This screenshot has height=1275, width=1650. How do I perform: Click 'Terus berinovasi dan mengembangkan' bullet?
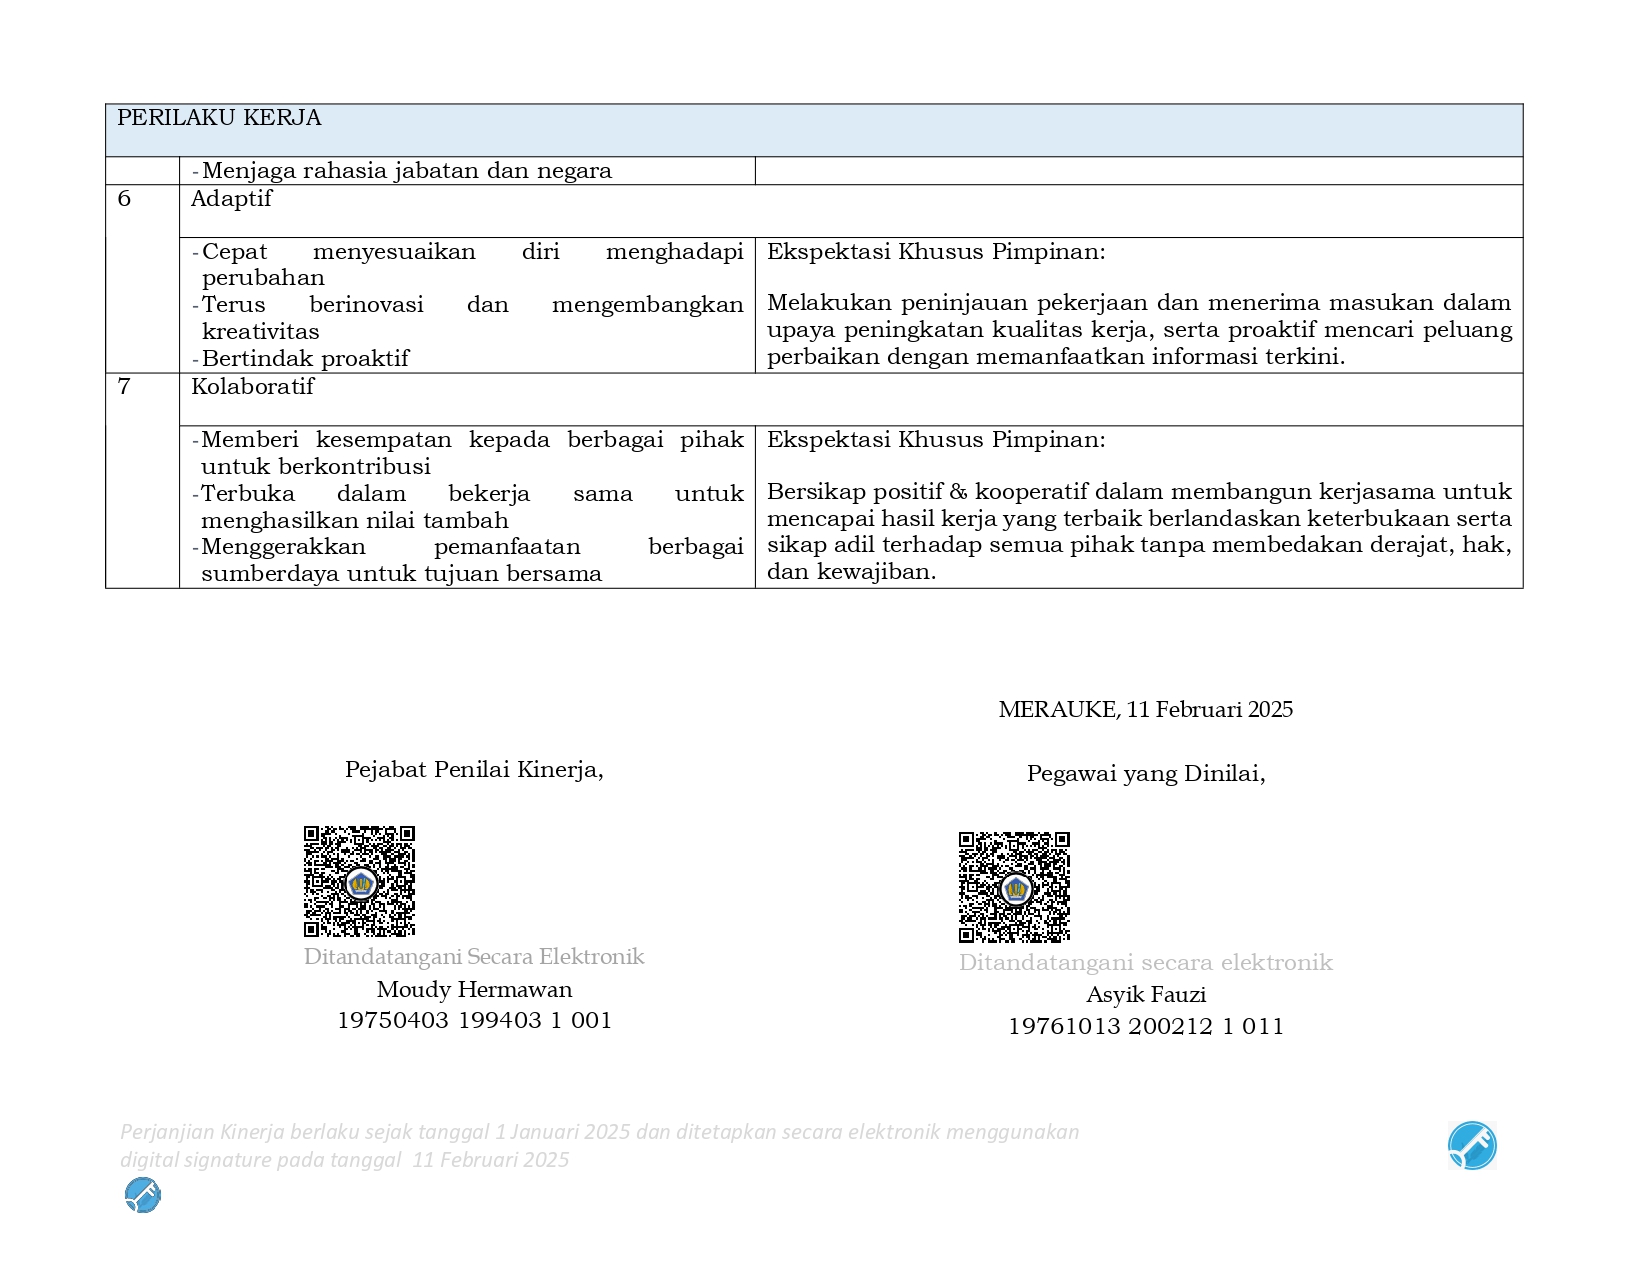[467, 318]
